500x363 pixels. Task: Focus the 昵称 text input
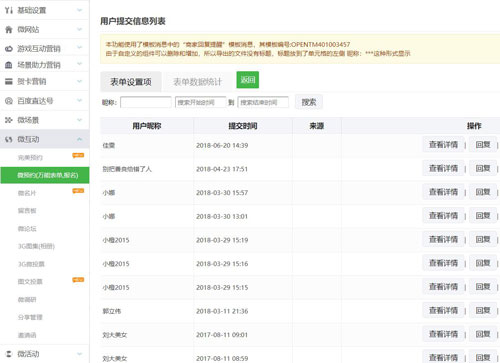click(x=146, y=102)
